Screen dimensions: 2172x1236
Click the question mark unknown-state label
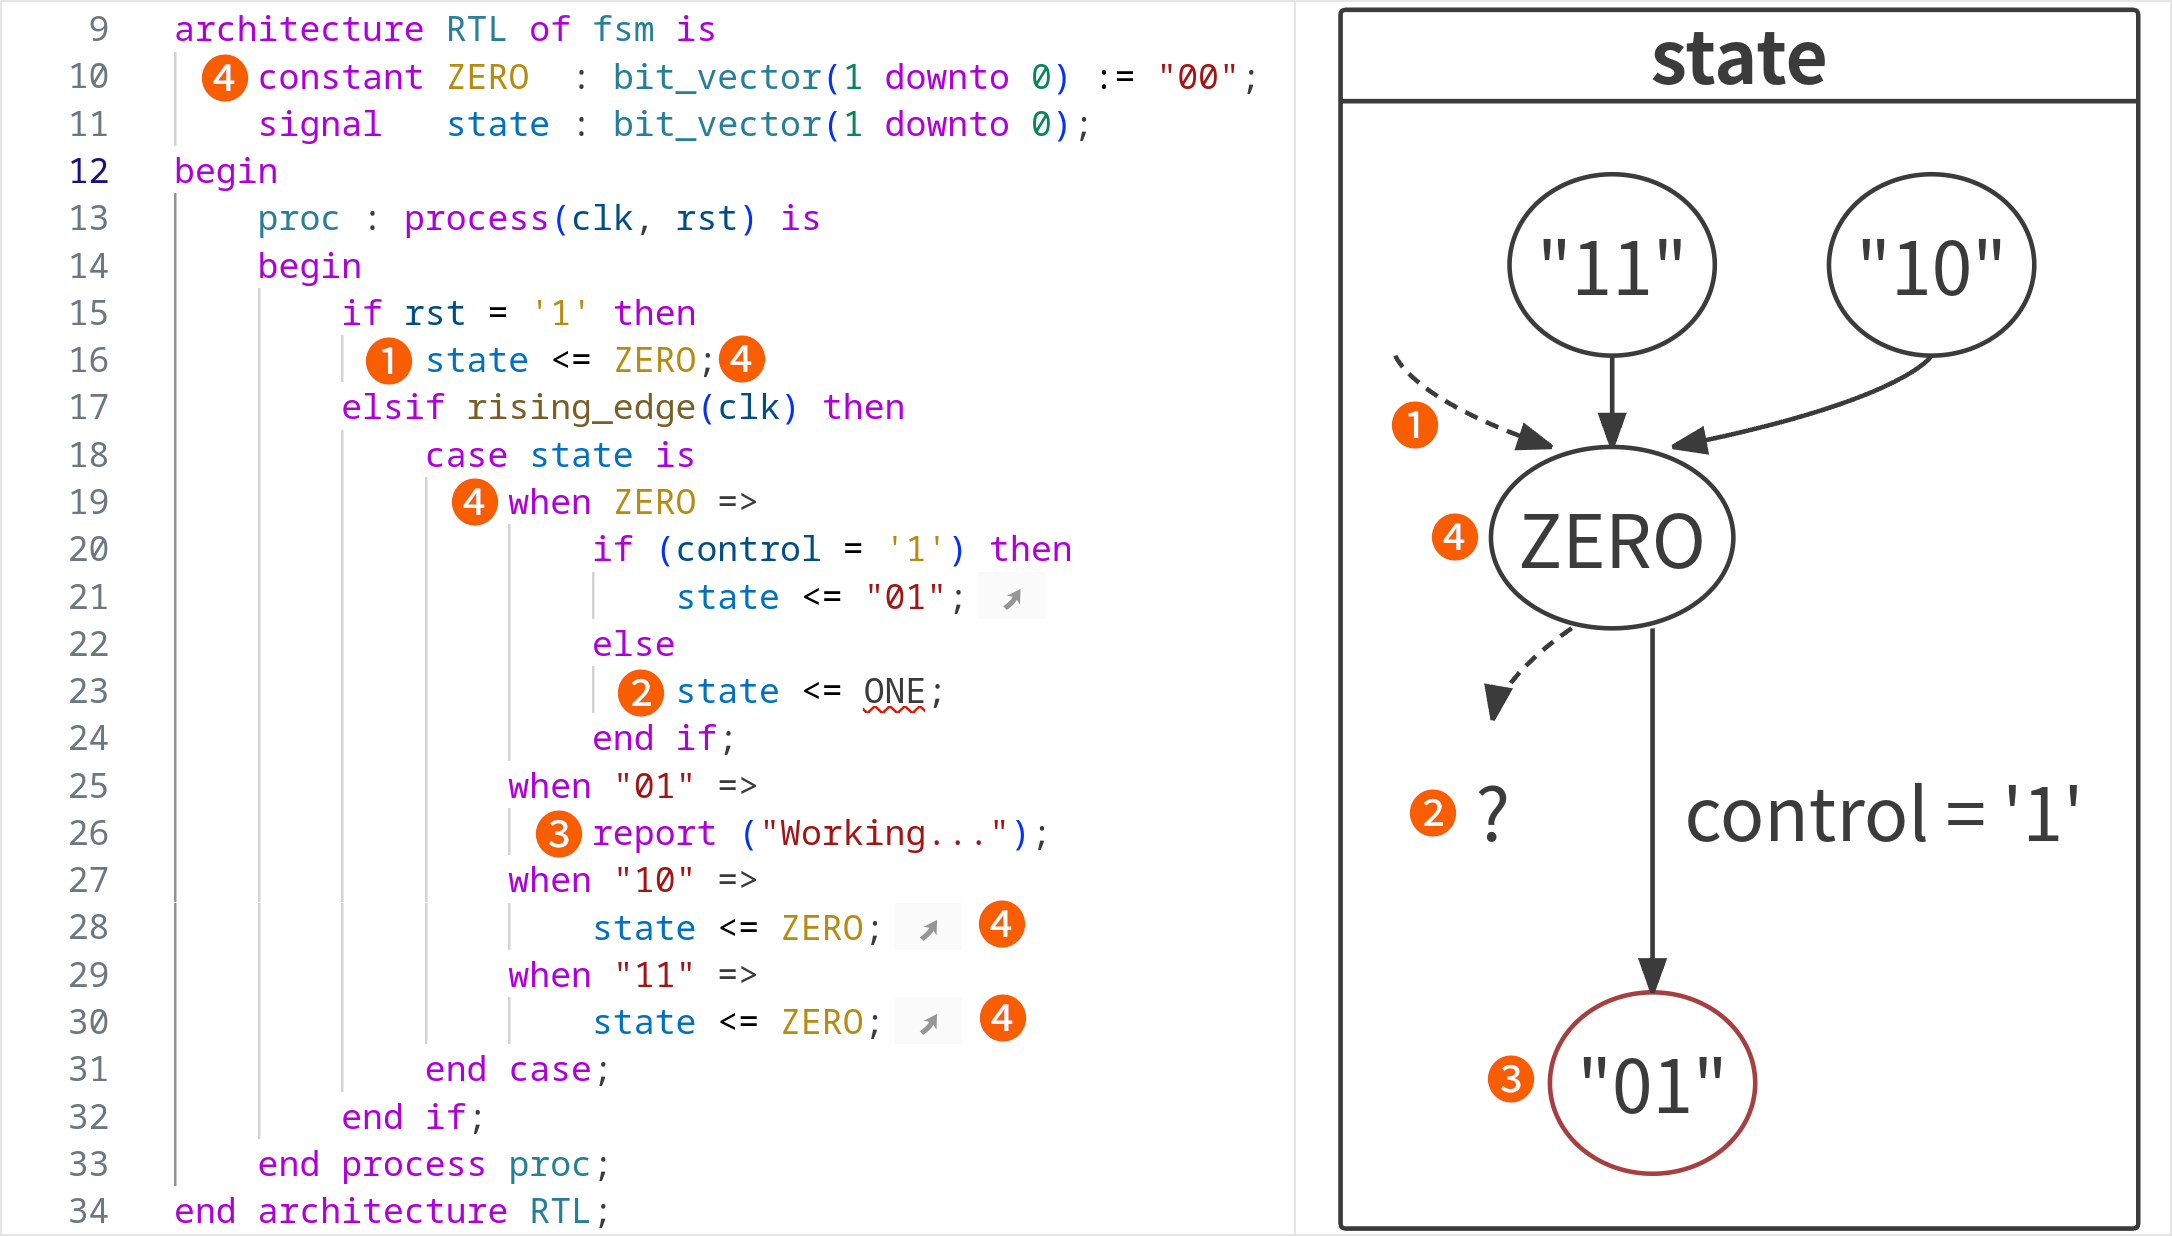pos(1492,813)
